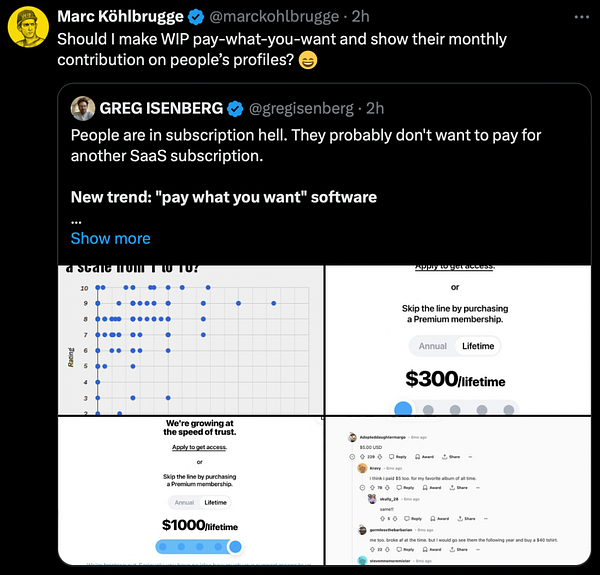Image resolution: width=600 pixels, height=575 pixels.
Task: Click Greg Isenberg's verified badge
Action: [235, 109]
